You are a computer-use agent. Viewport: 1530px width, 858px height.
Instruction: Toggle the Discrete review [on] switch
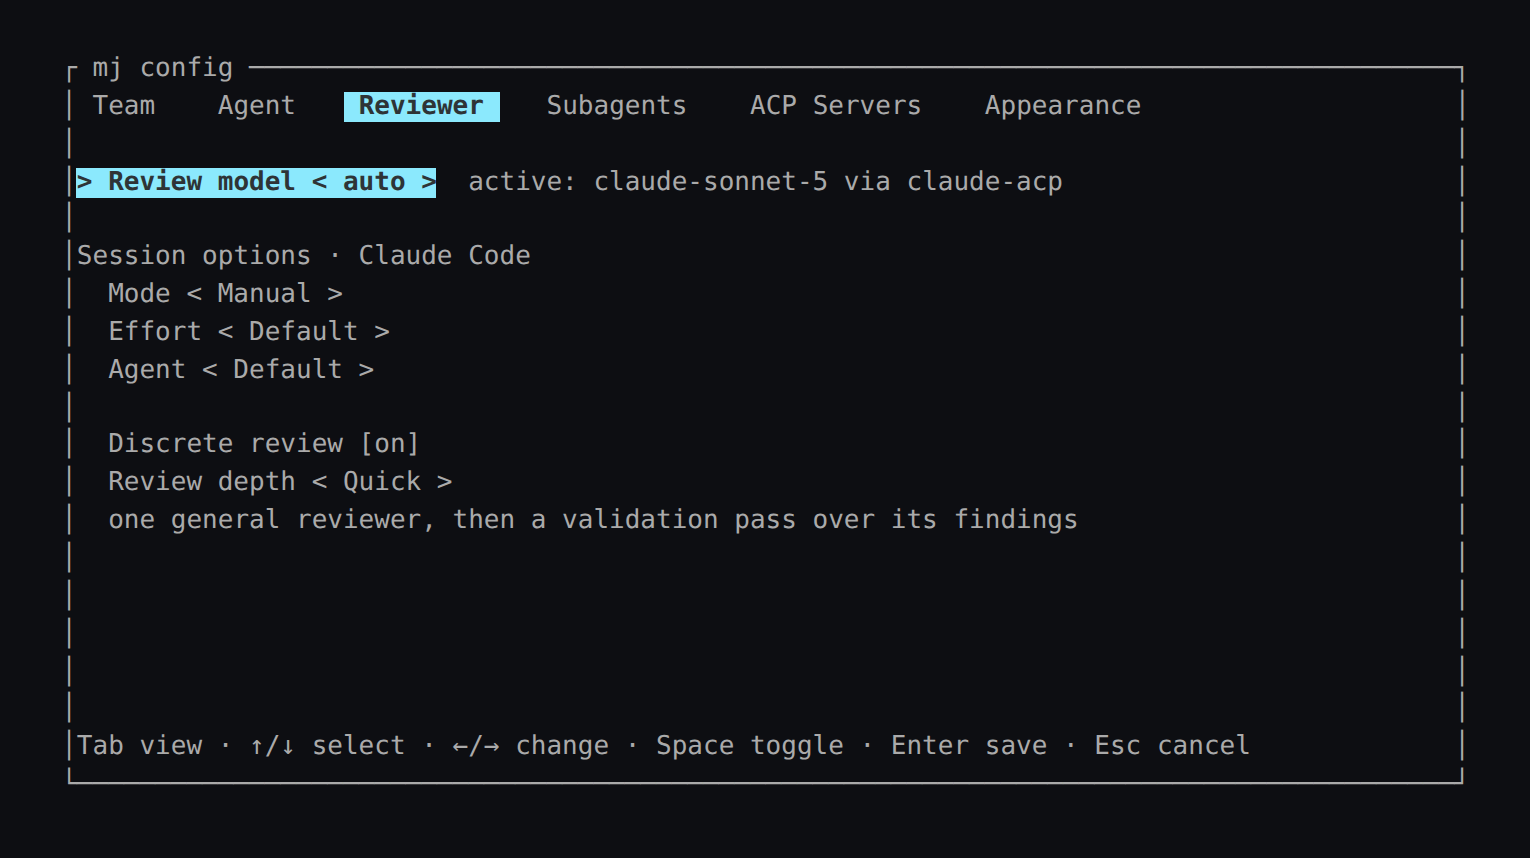pos(264,444)
